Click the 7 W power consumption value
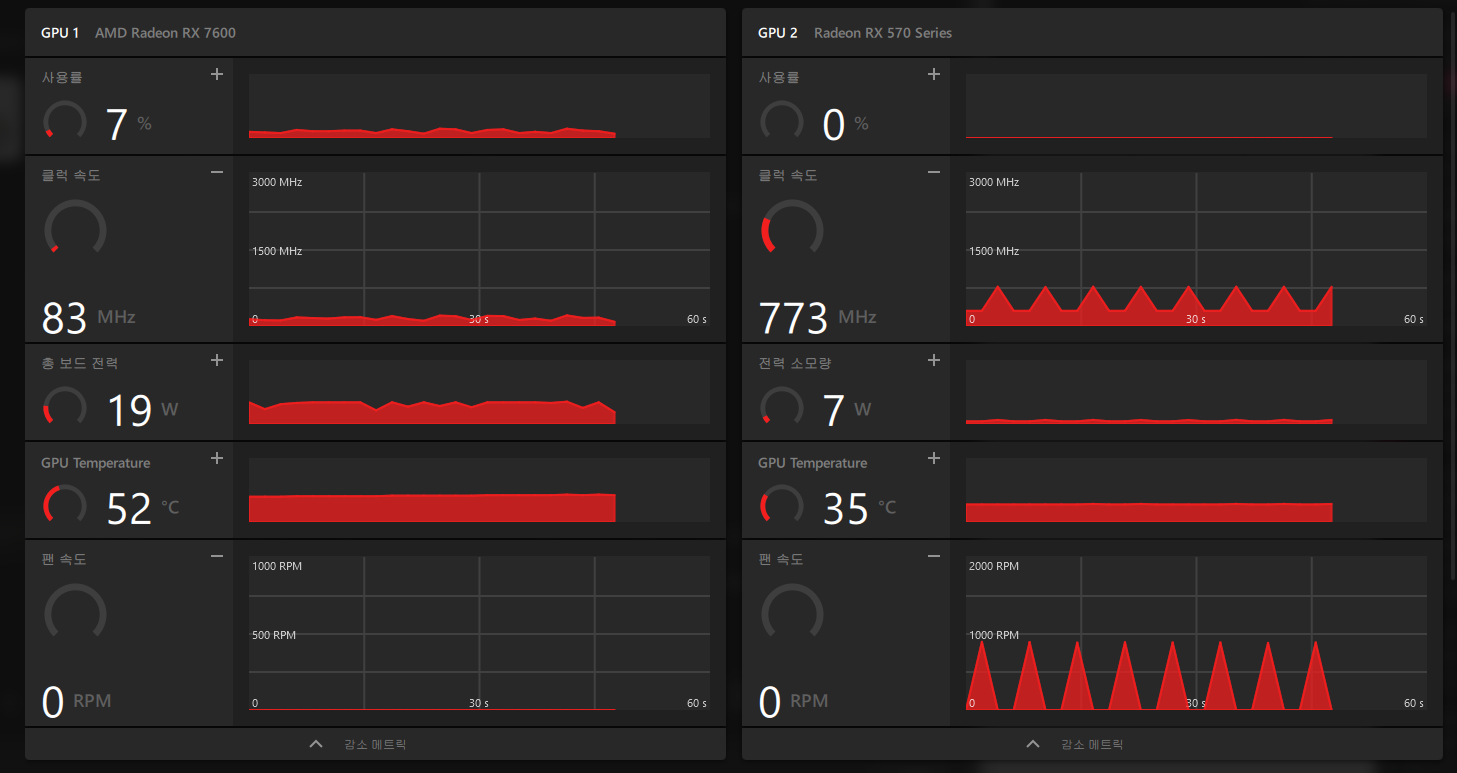Image resolution: width=1457 pixels, height=773 pixels. 847,410
